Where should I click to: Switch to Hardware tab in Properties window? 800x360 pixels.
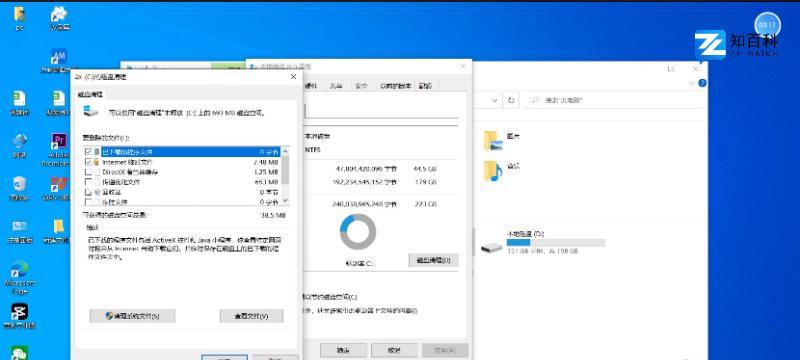click(311, 86)
